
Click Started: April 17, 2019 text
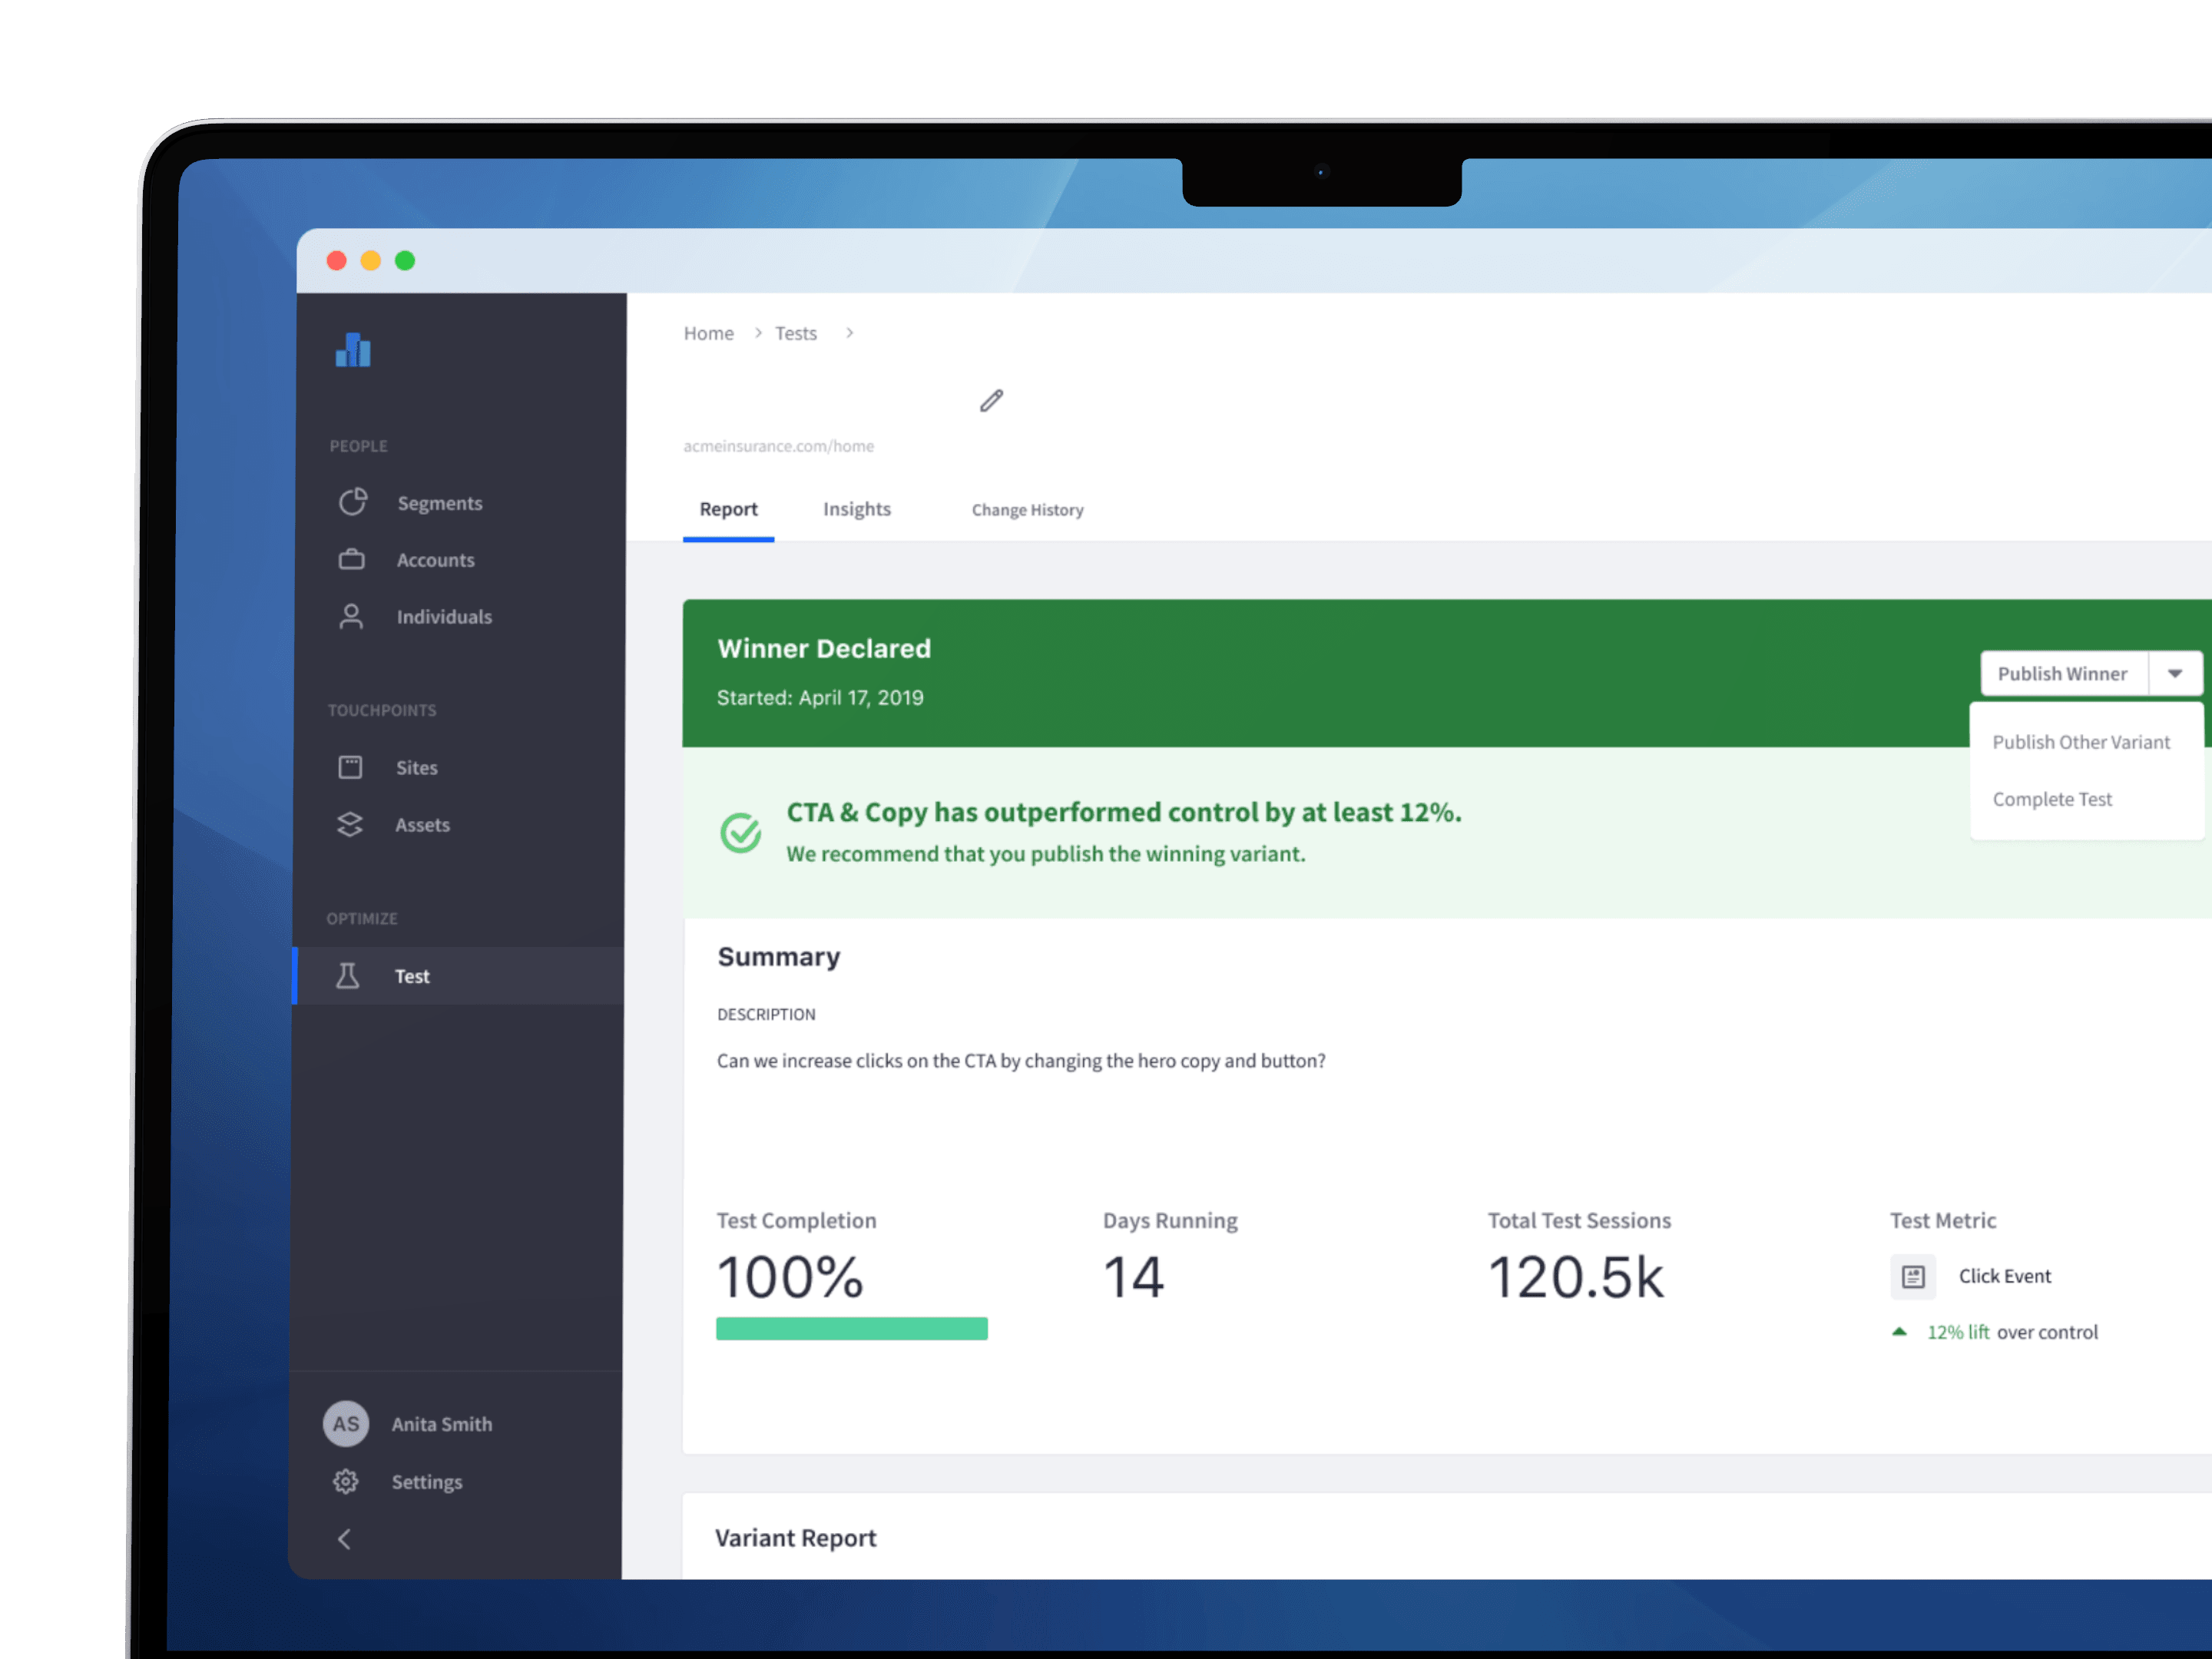820,697
